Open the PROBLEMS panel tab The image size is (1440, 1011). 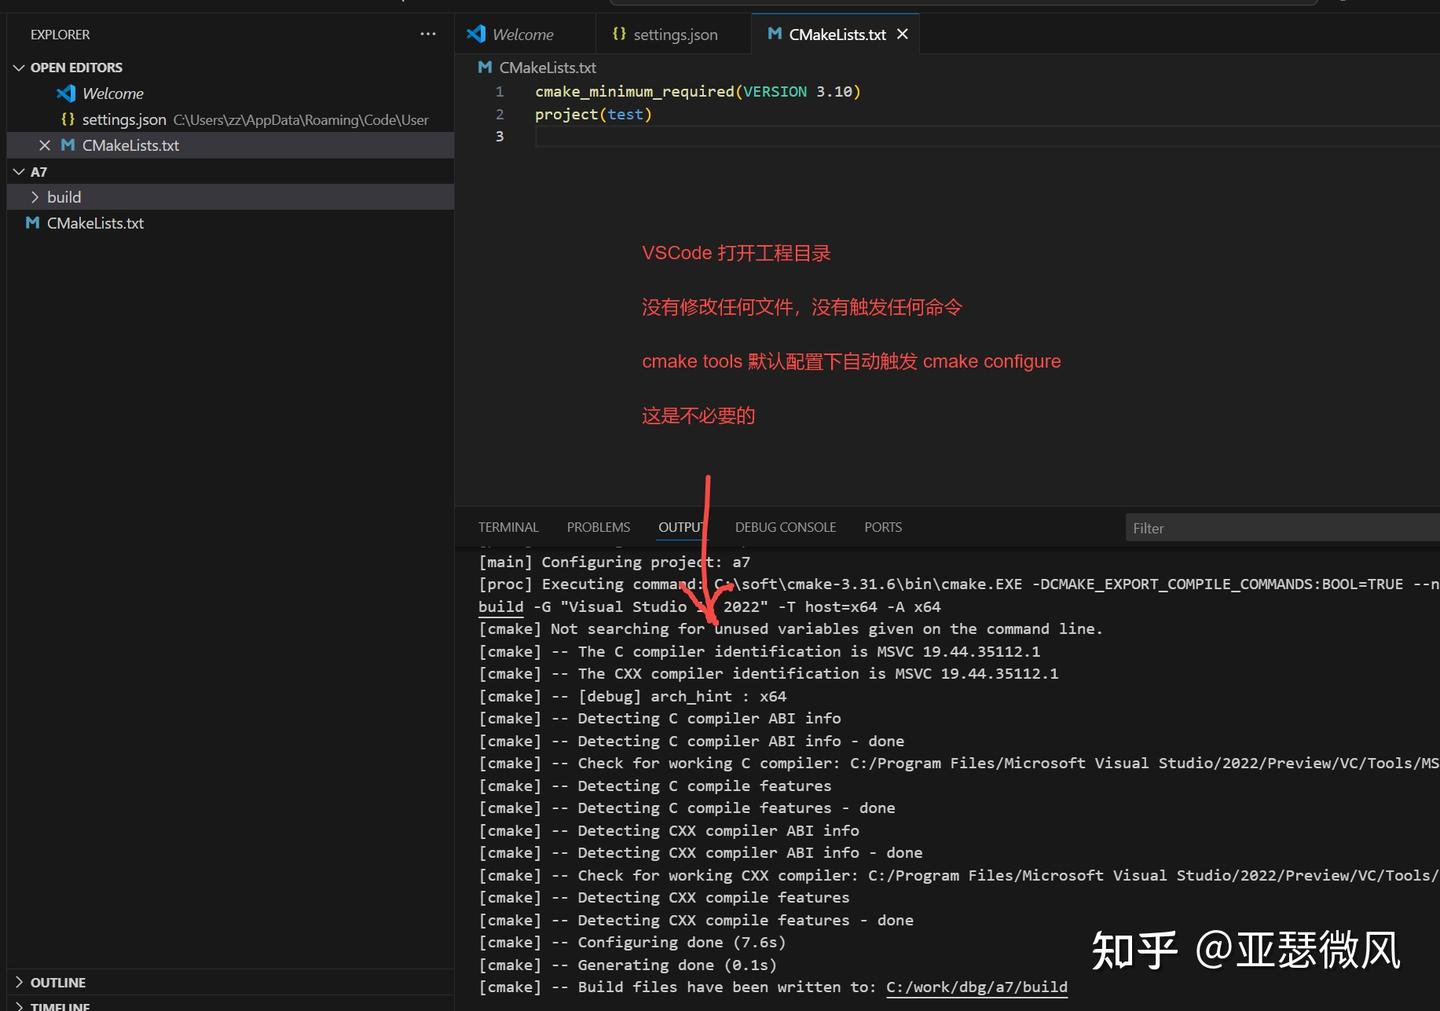[x=598, y=527]
